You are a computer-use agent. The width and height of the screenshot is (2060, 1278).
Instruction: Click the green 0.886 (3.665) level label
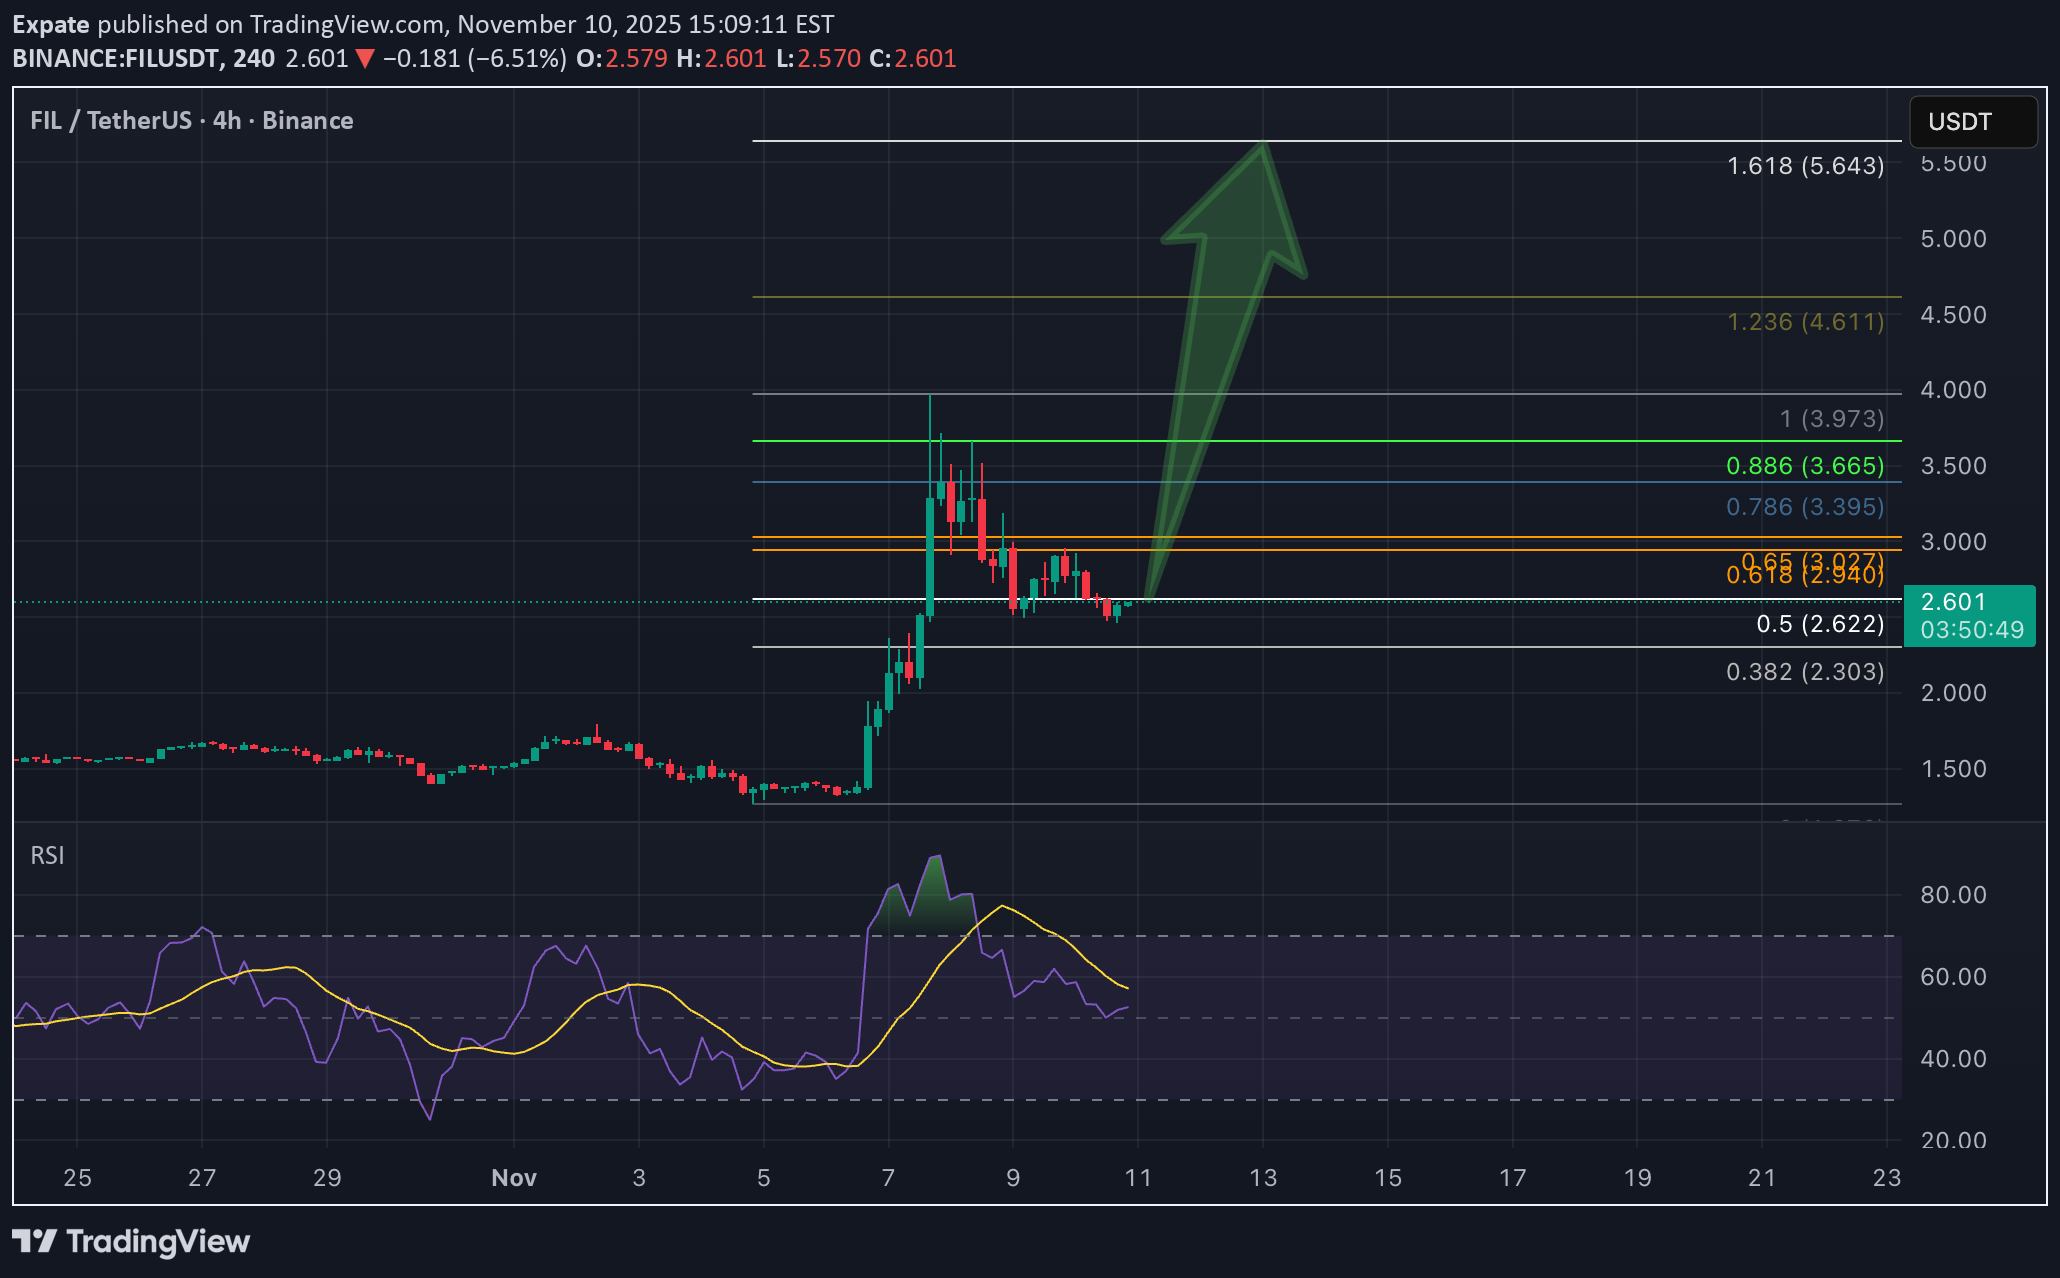tap(1805, 466)
